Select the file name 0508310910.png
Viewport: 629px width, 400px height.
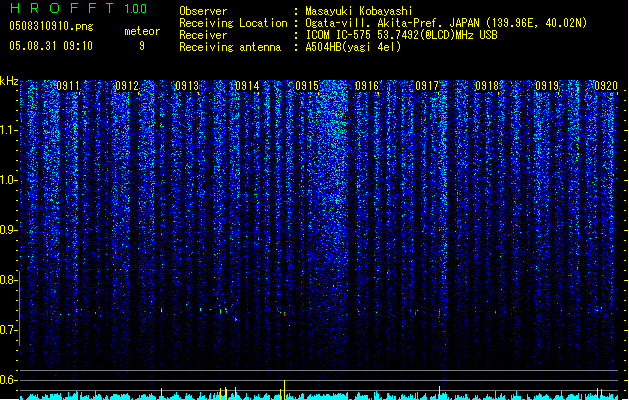[x=51, y=27]
